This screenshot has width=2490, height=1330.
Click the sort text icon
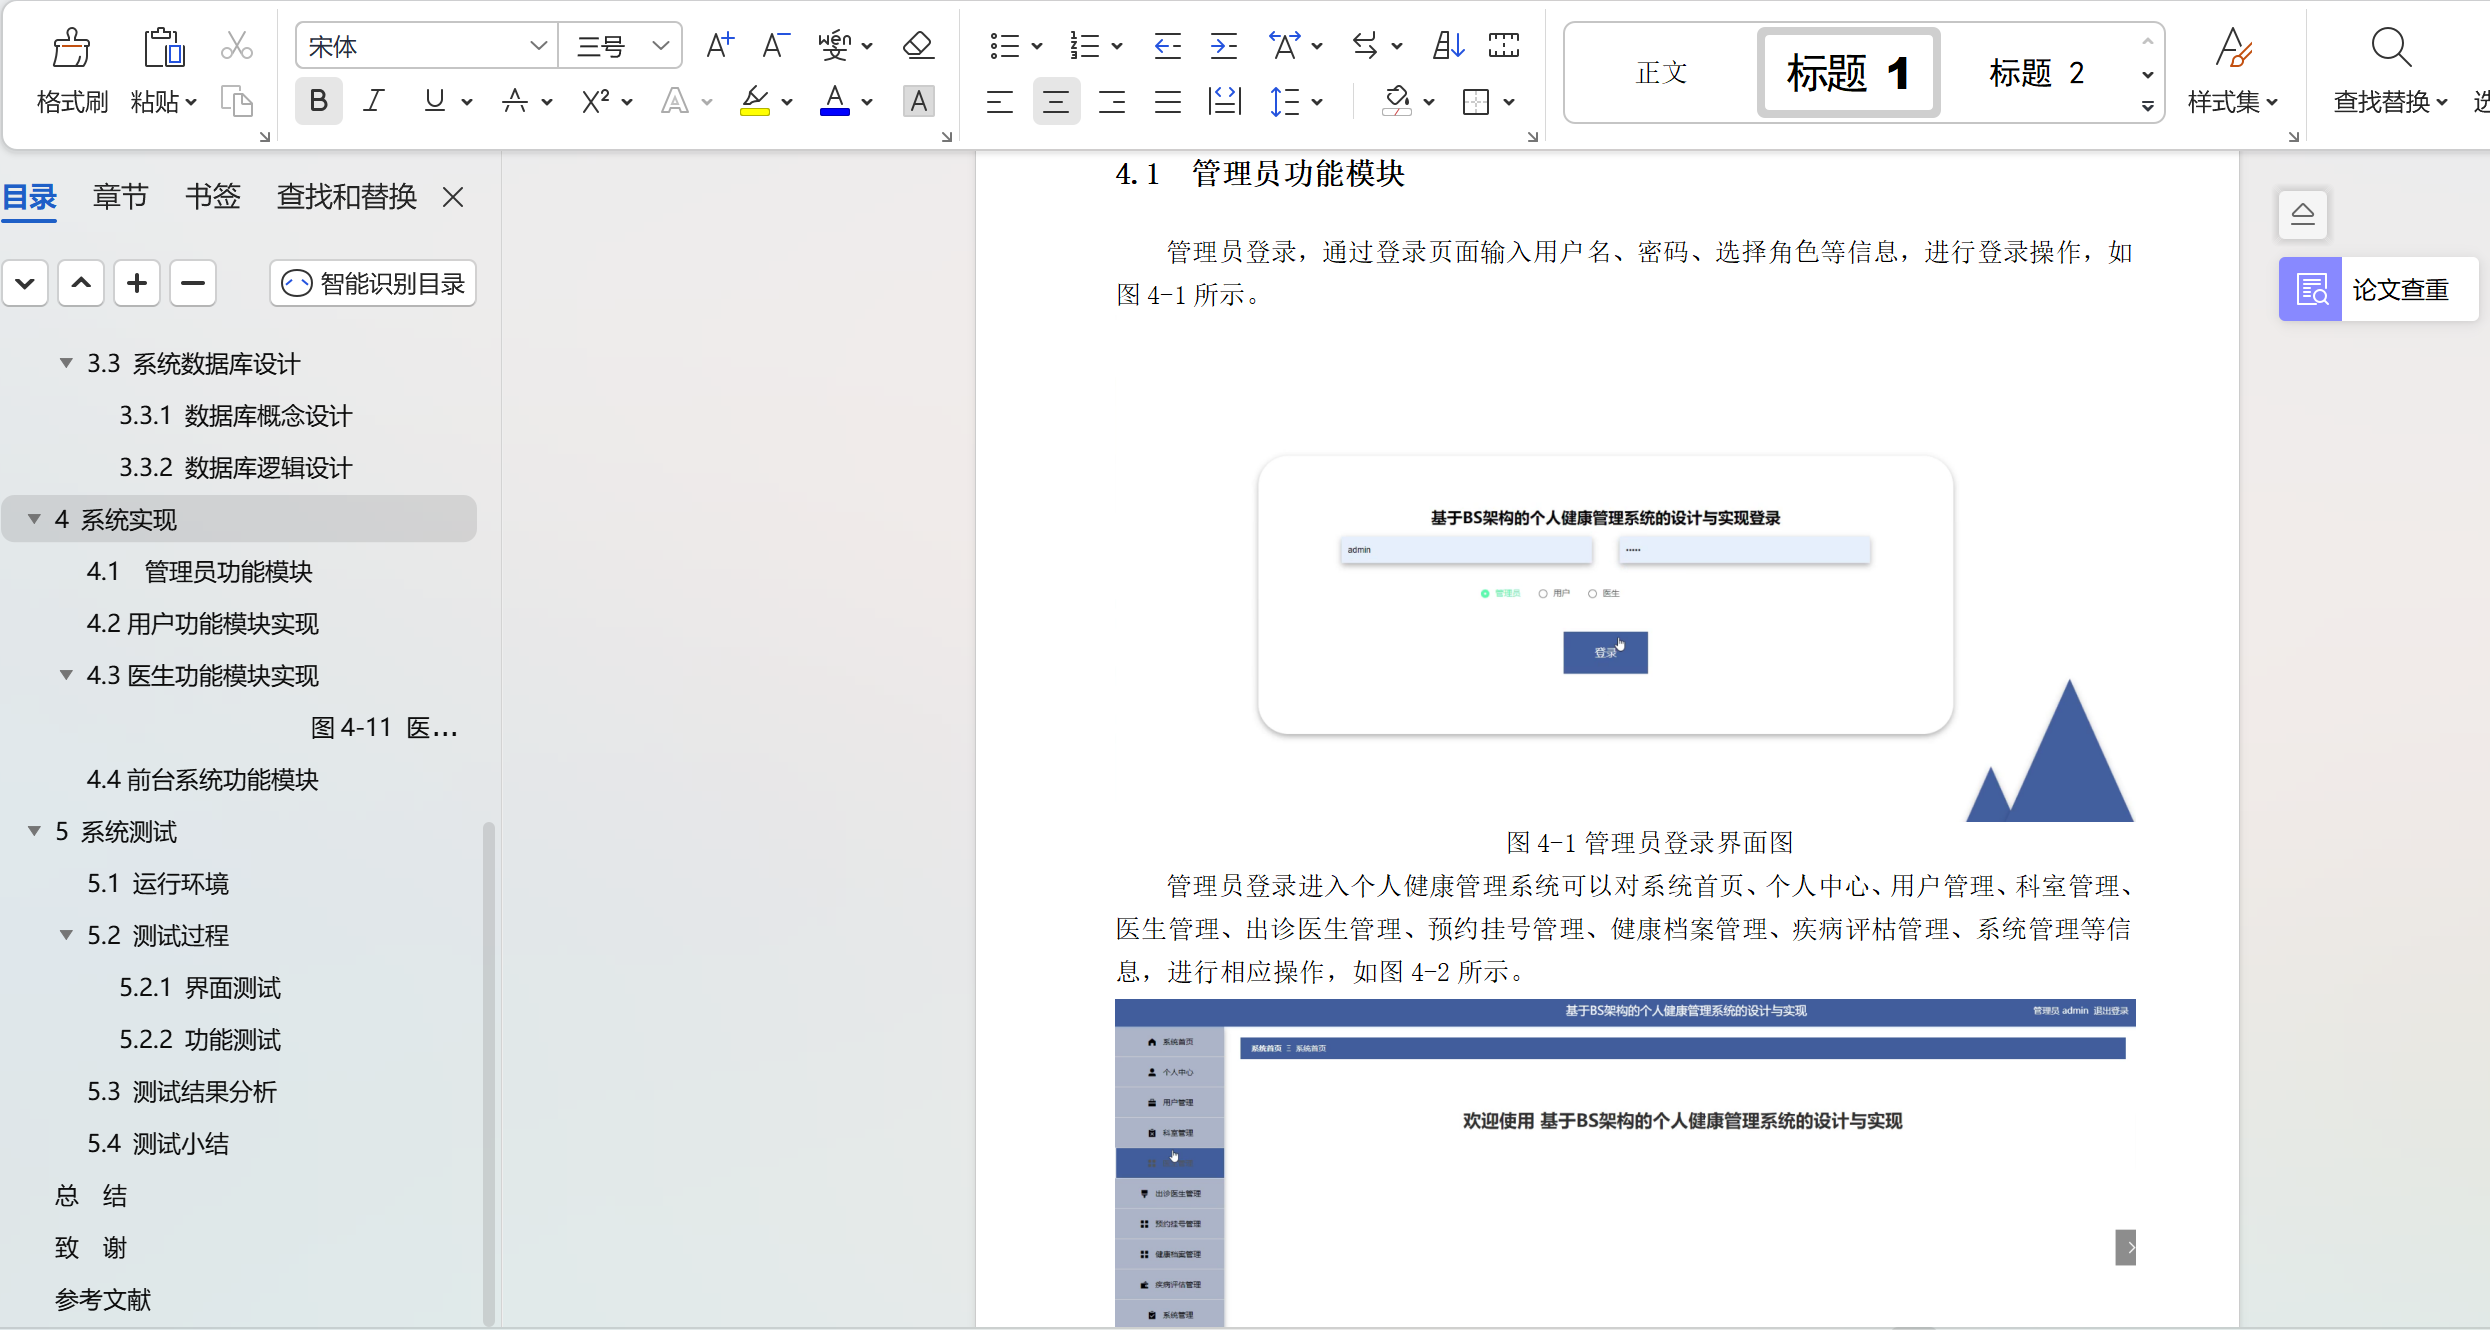[x=1447, y=46]
